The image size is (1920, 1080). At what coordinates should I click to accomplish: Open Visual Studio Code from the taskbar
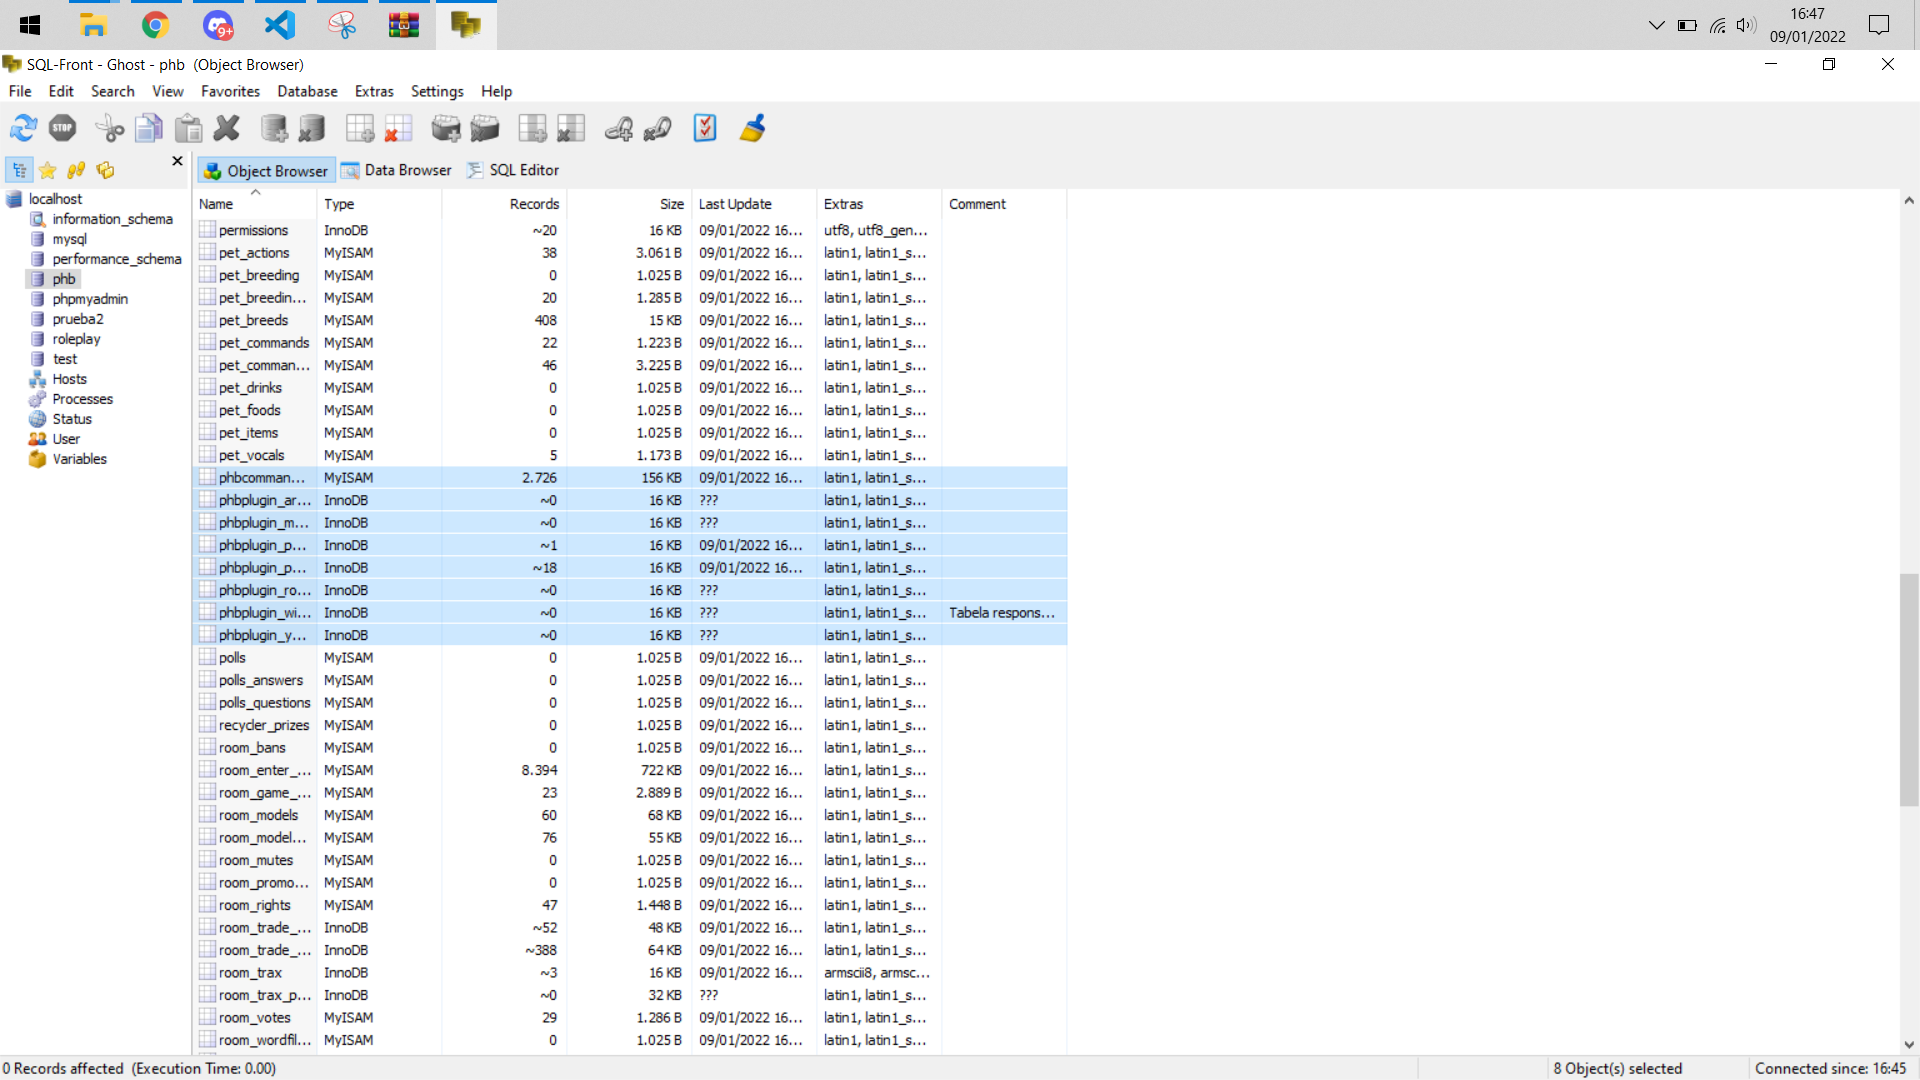click(x=280, y=25)
